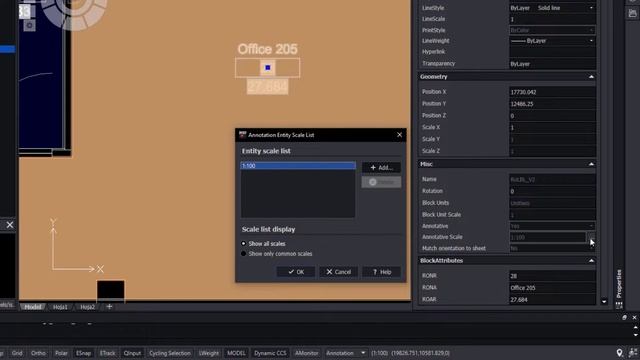Click the rightmost status bar settings icon
Screen dimensions: 640x360
[633, 353]
